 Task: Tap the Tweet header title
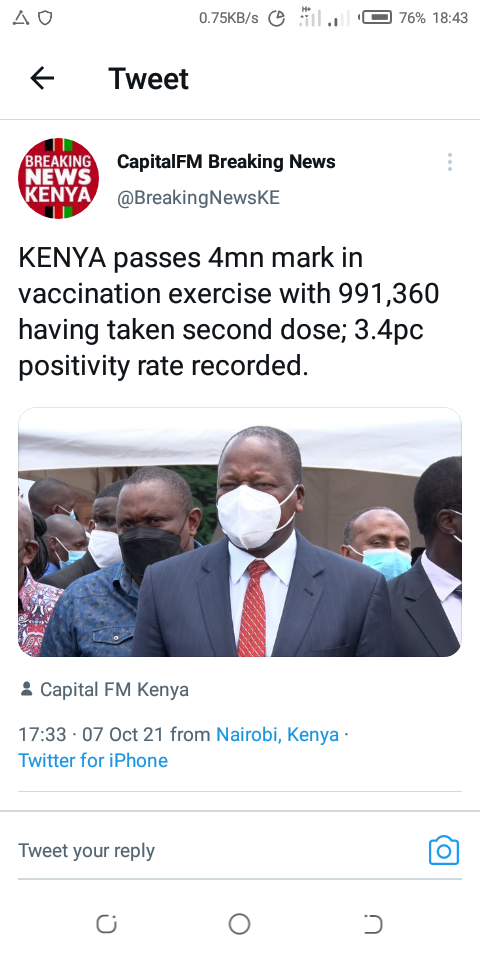pyautogui.click(x=149, y=78)
